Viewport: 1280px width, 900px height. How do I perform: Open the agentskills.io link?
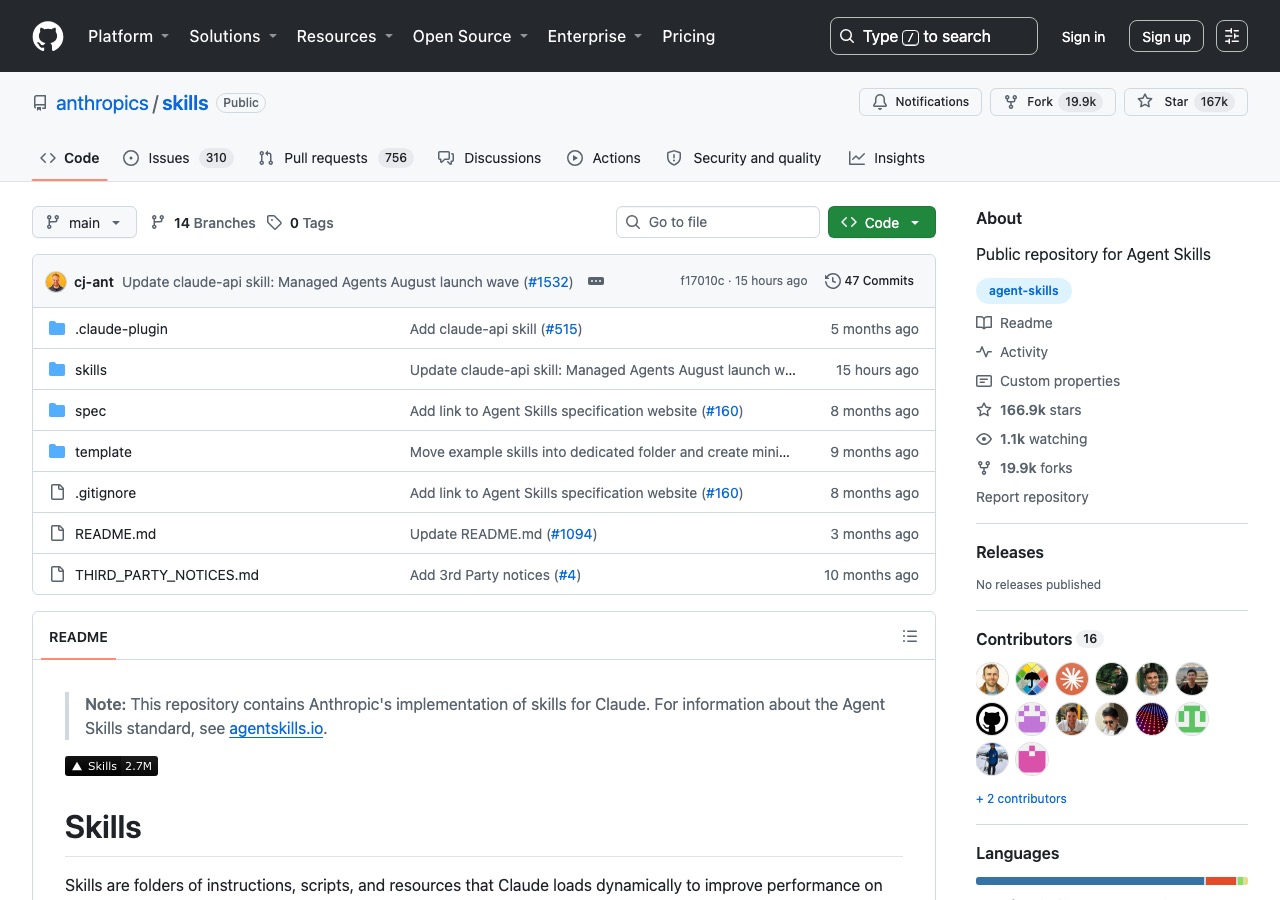[x=276, y=728]
